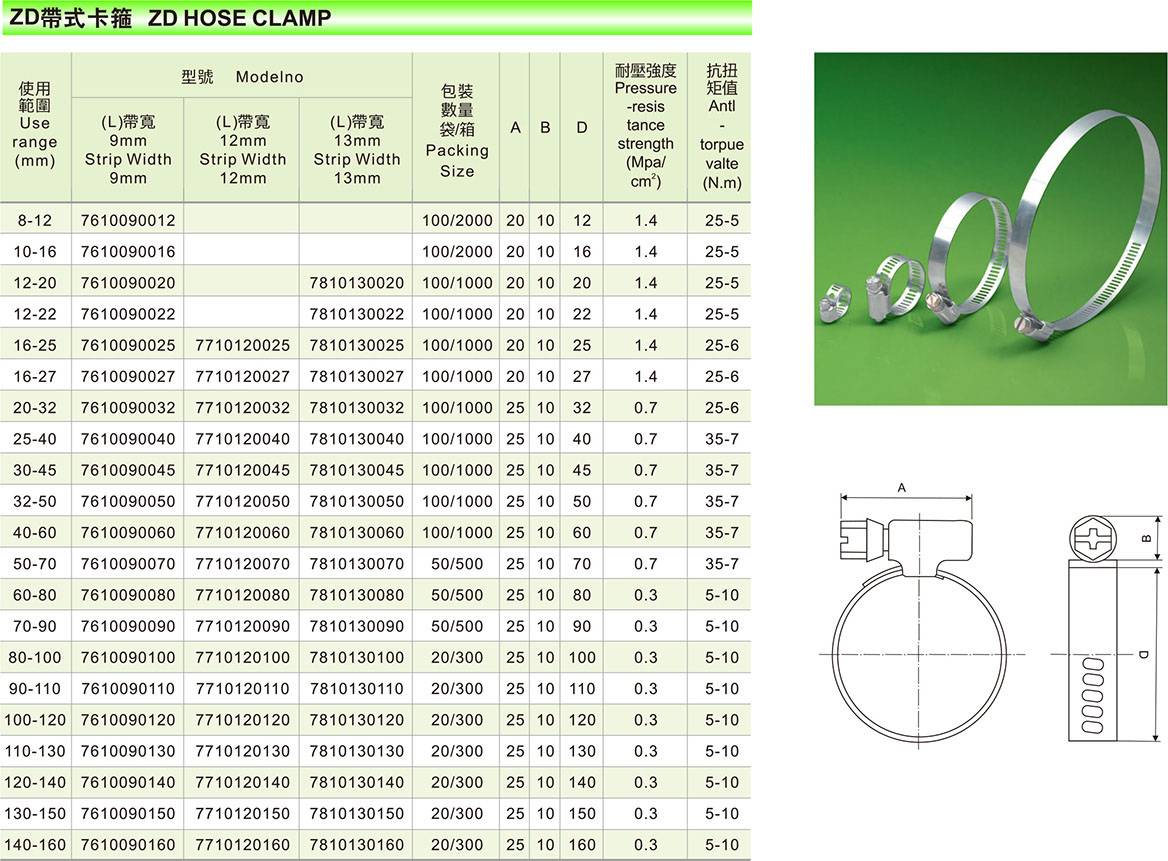1168x861 pixels.
Task: Select the dimension A label in the diagram
Action: click(902, 488)
